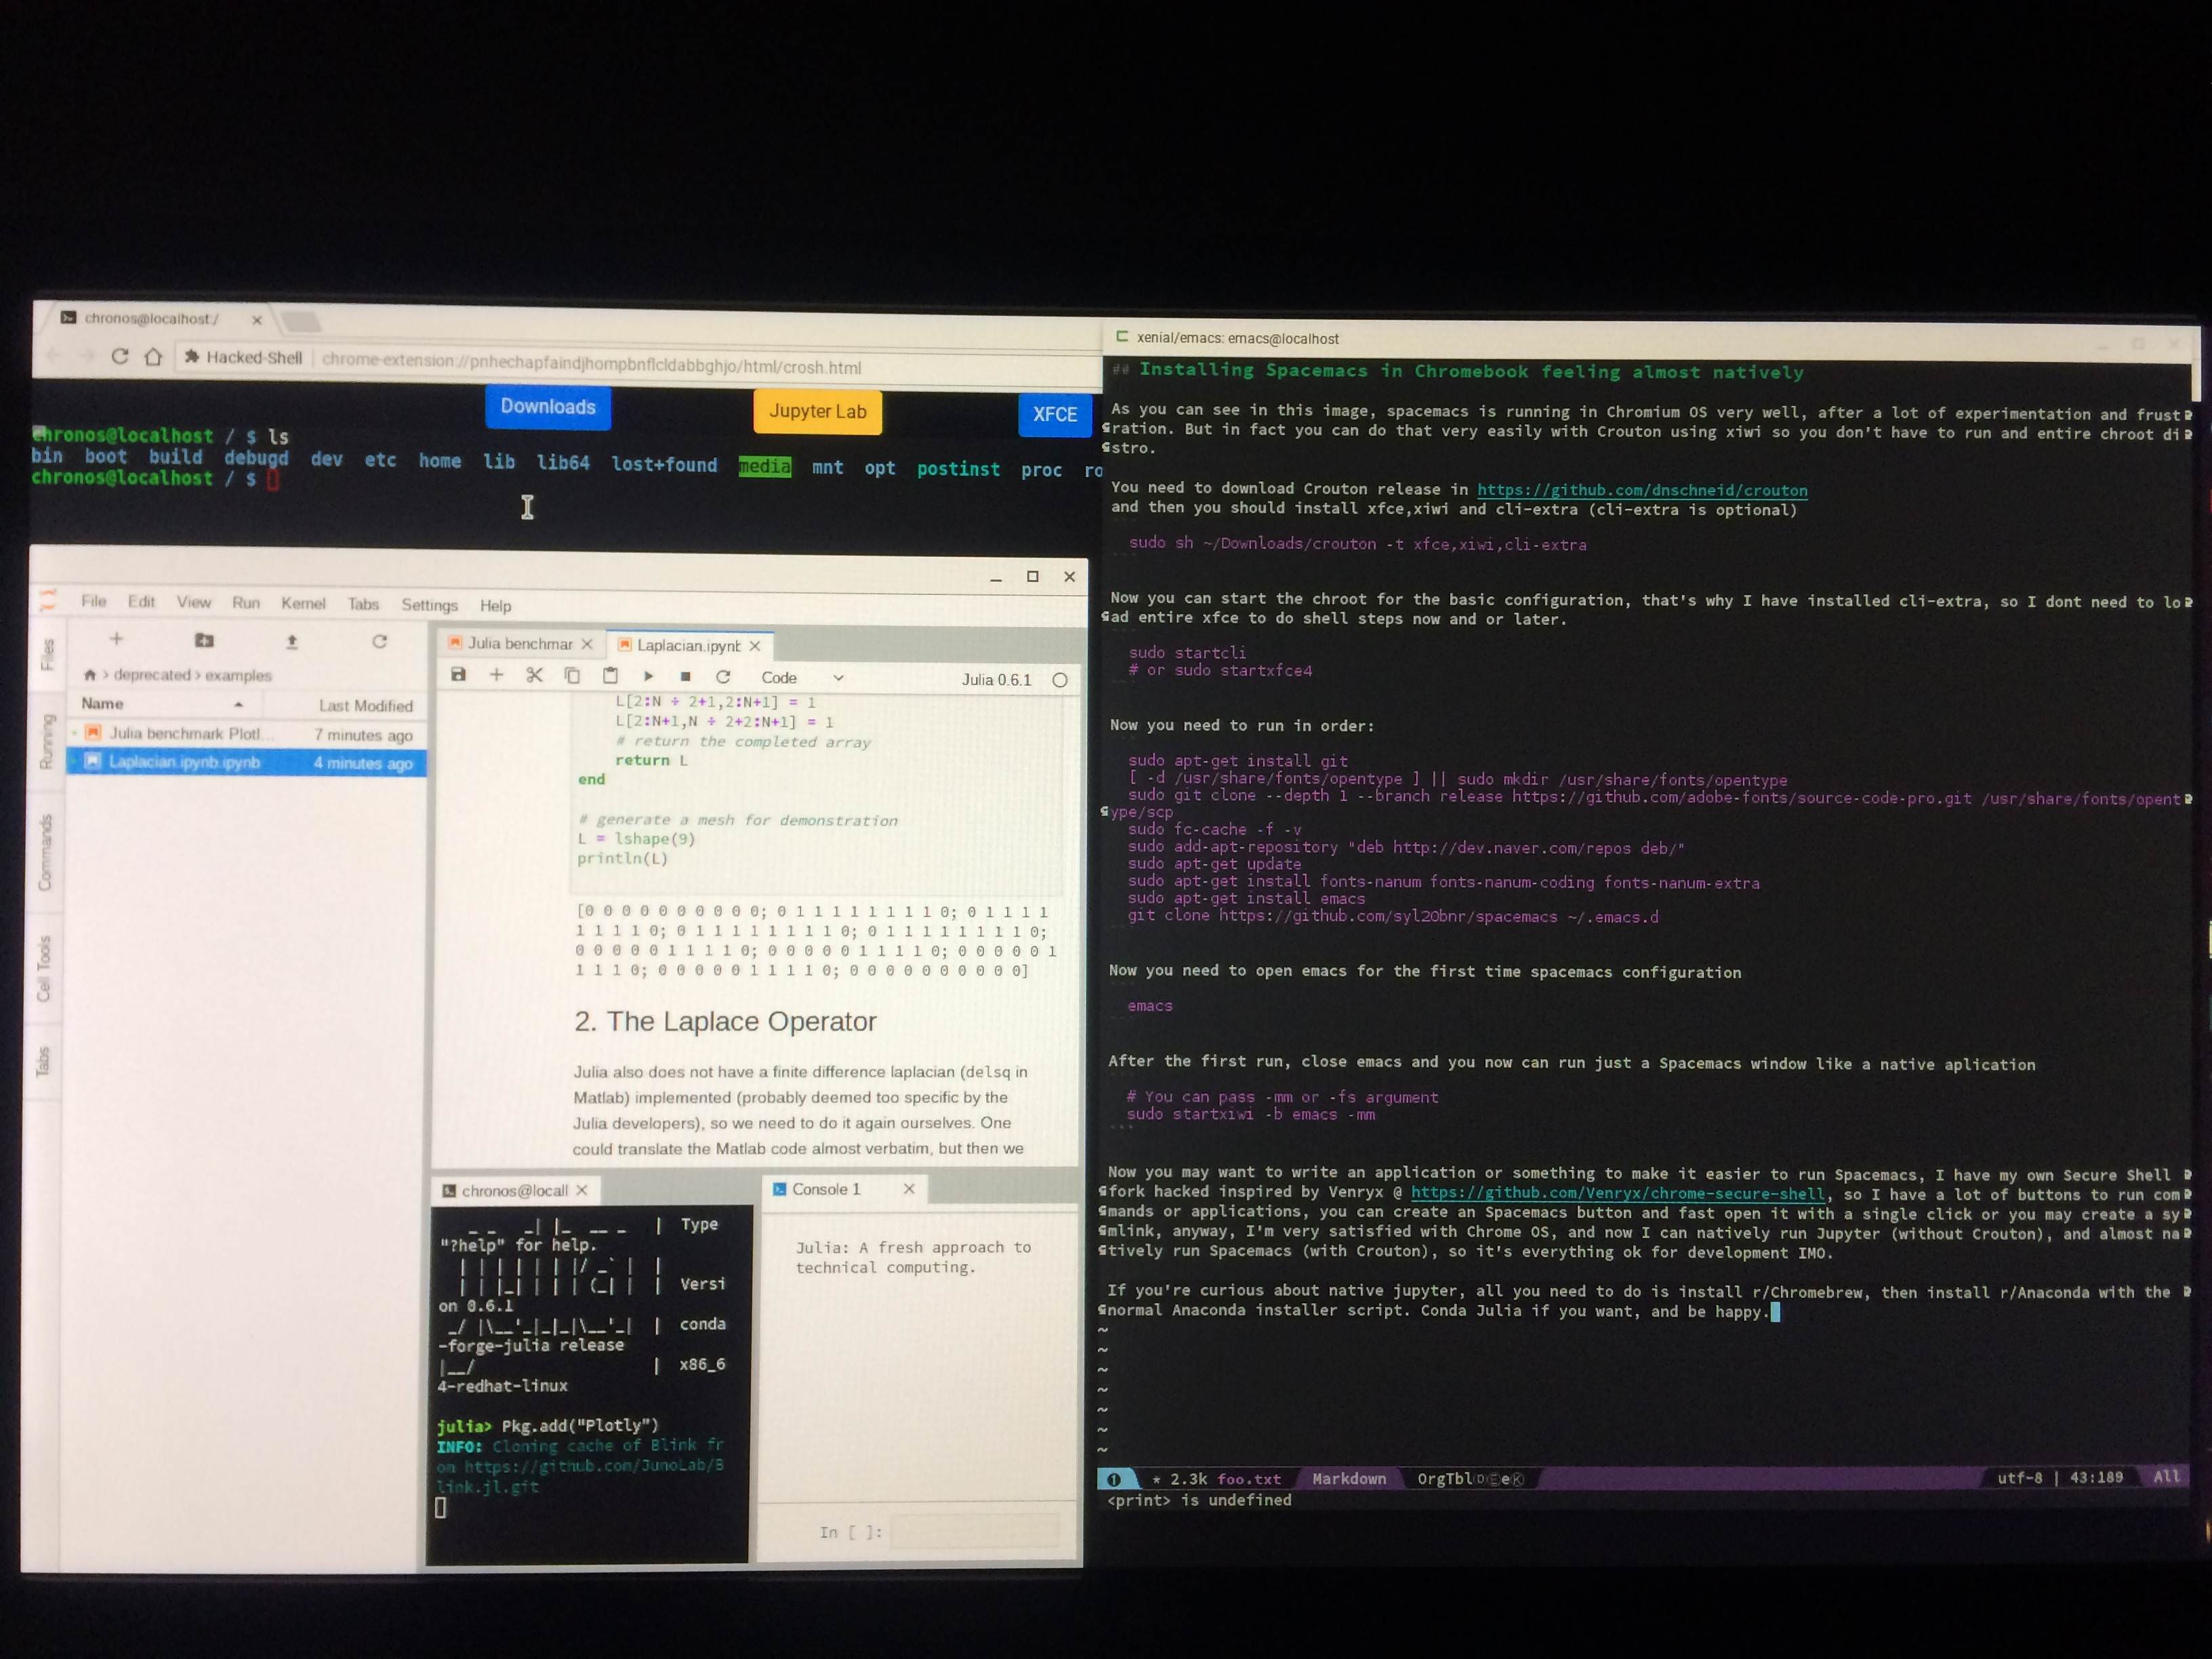Viewport: 2212px width, 1659px height.
Task: Copy selected cells in notebook toolbar
Action: point(572,676)
